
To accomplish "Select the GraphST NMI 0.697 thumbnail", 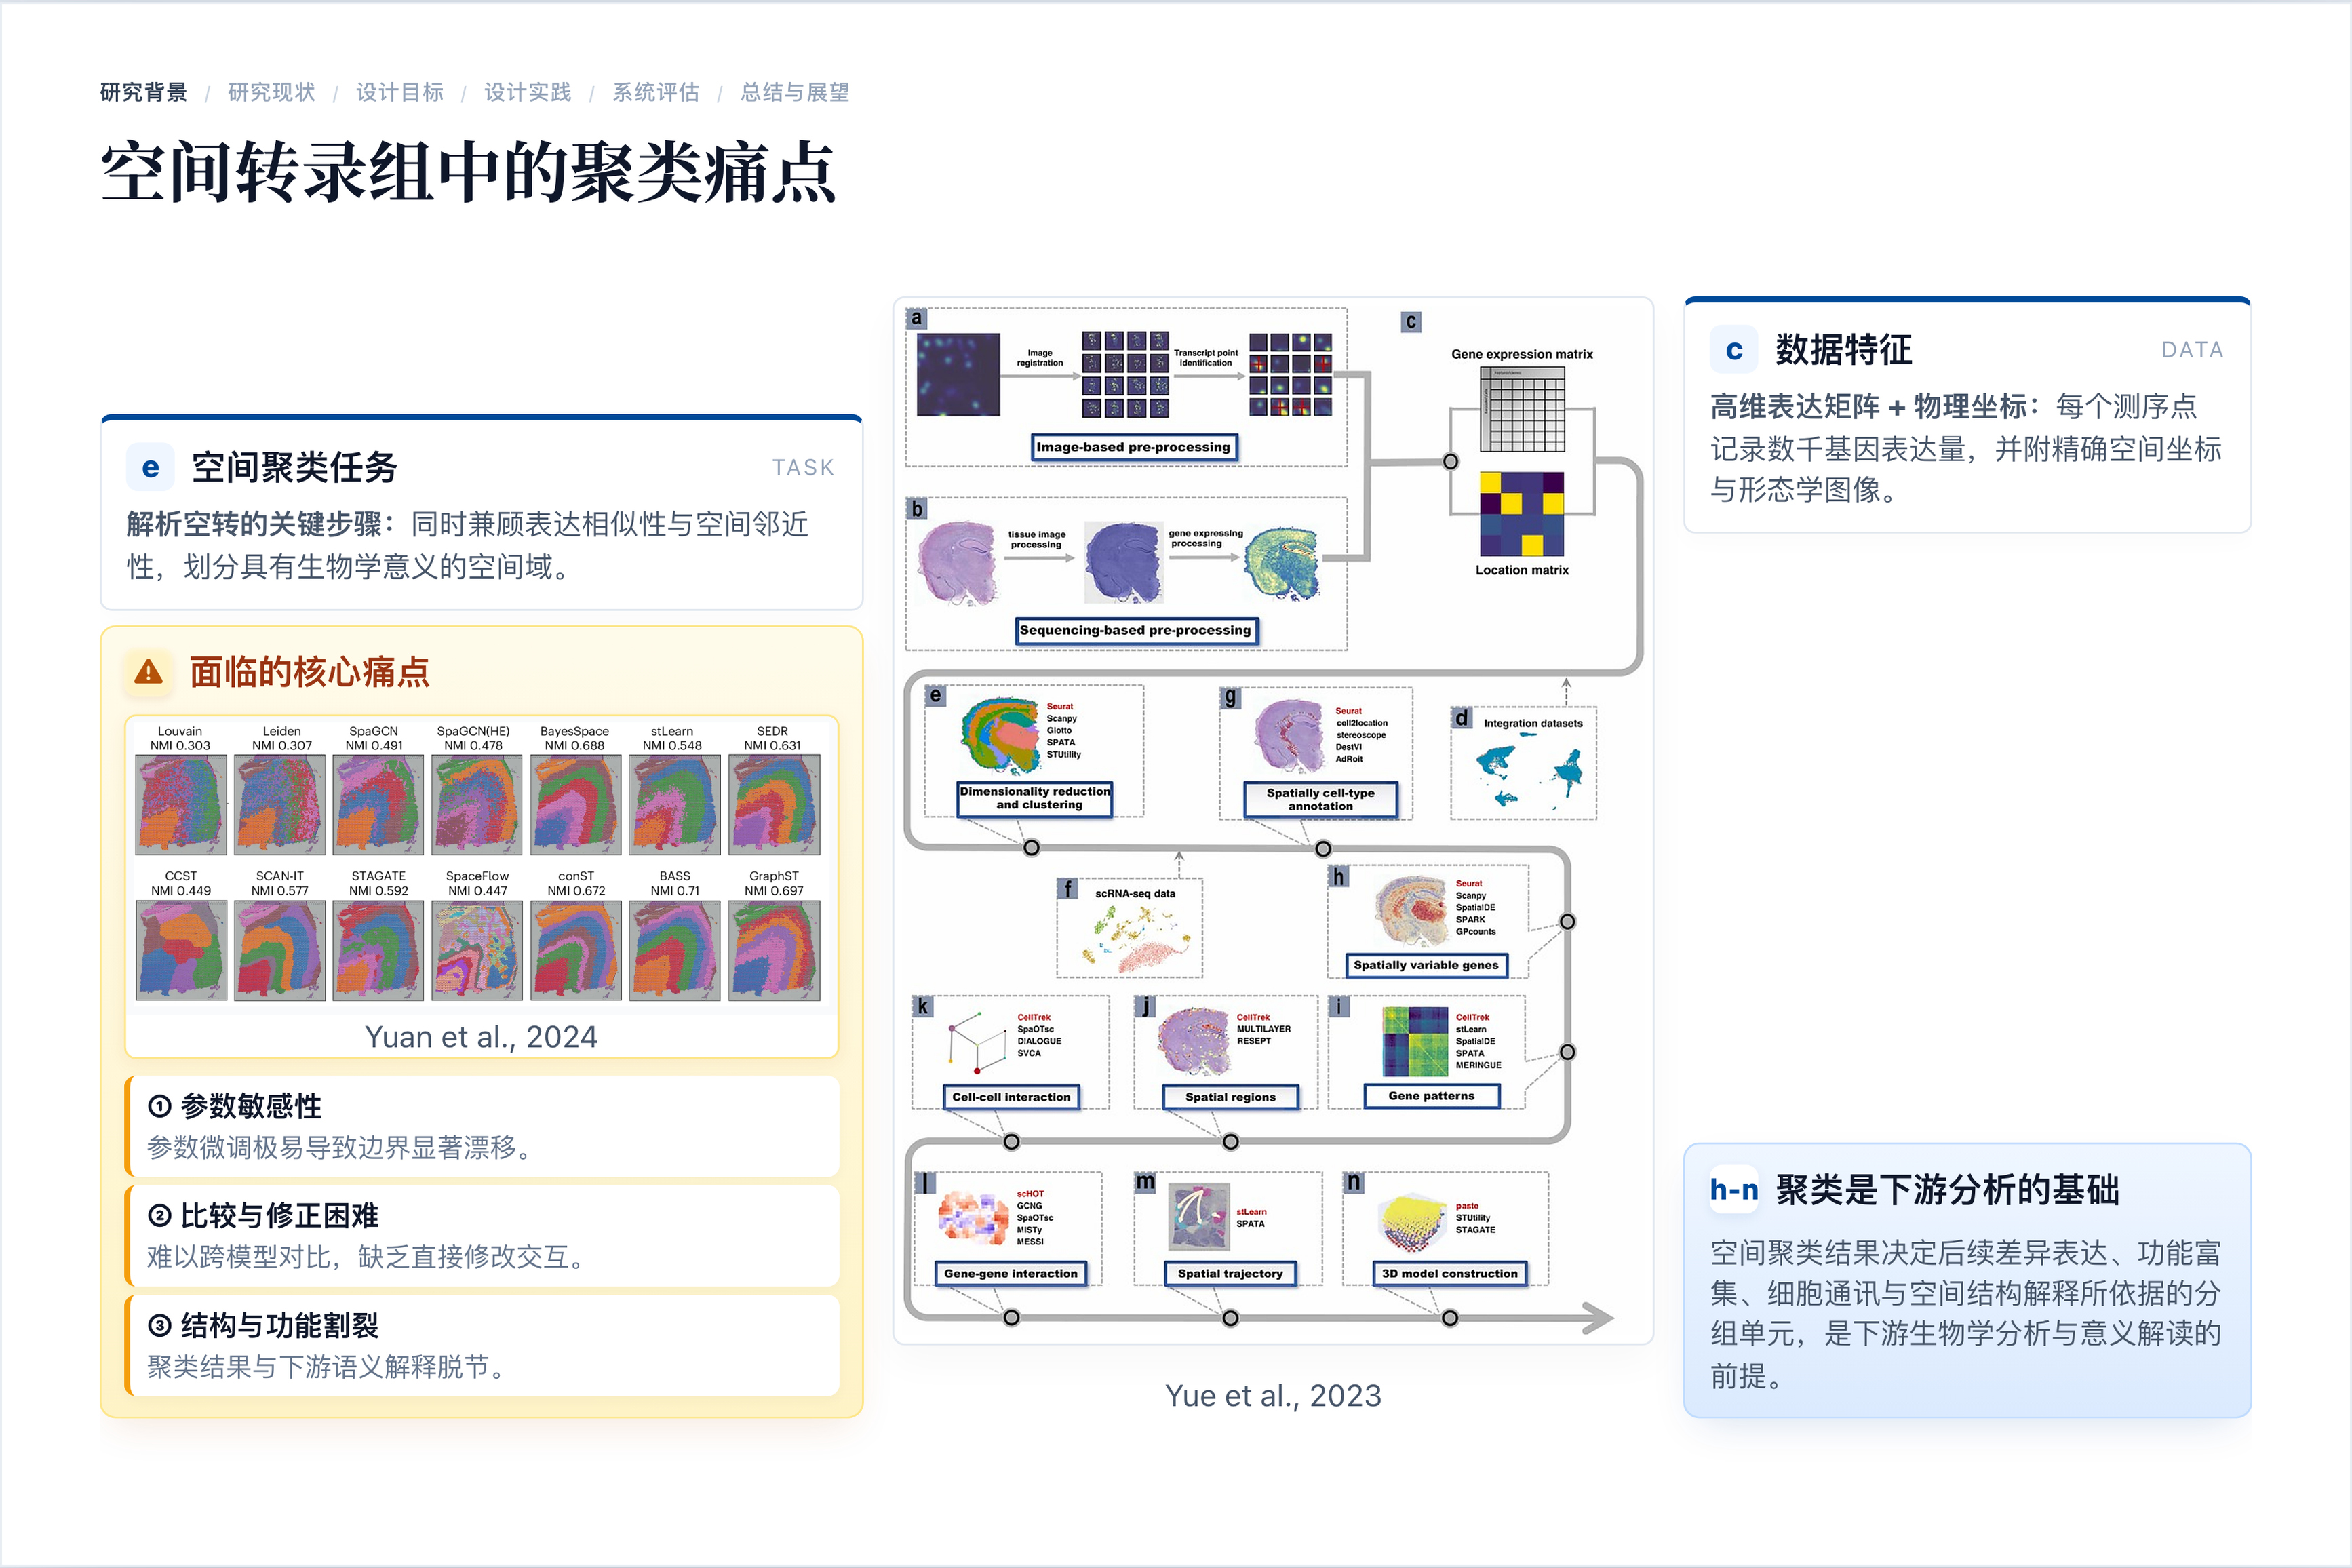I will [774, 950].
